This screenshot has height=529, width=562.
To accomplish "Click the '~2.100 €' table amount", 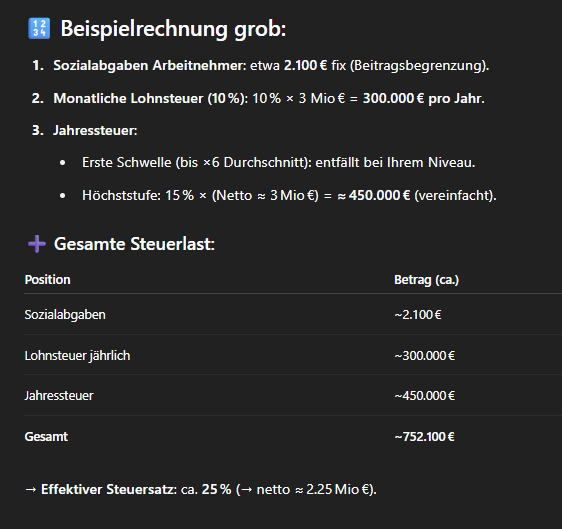I will click(x=418, y=315).
